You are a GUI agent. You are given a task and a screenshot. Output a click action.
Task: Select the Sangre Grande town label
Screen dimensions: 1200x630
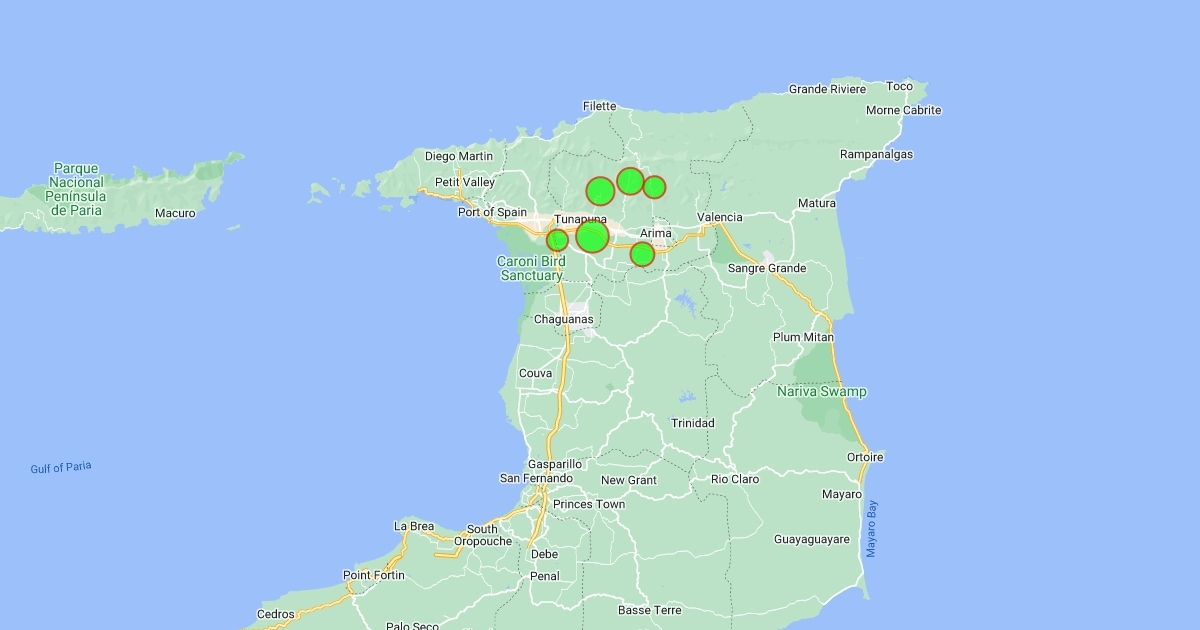[x=767, y=268]
